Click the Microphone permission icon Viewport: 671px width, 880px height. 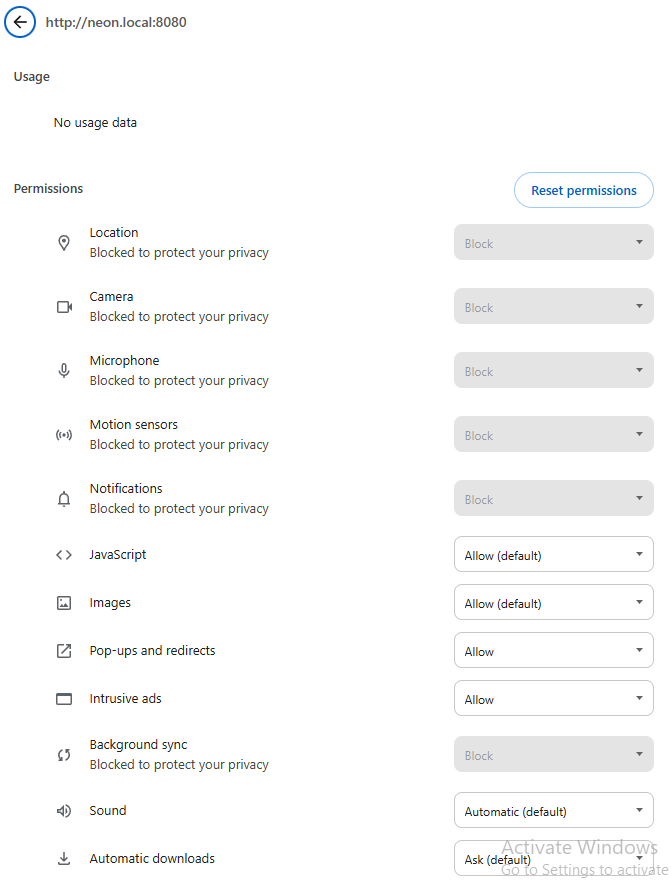pos(64,370)
